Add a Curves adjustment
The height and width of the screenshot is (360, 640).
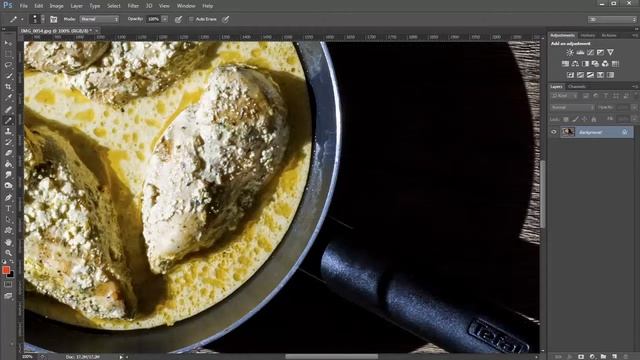(x=590, y=52)
